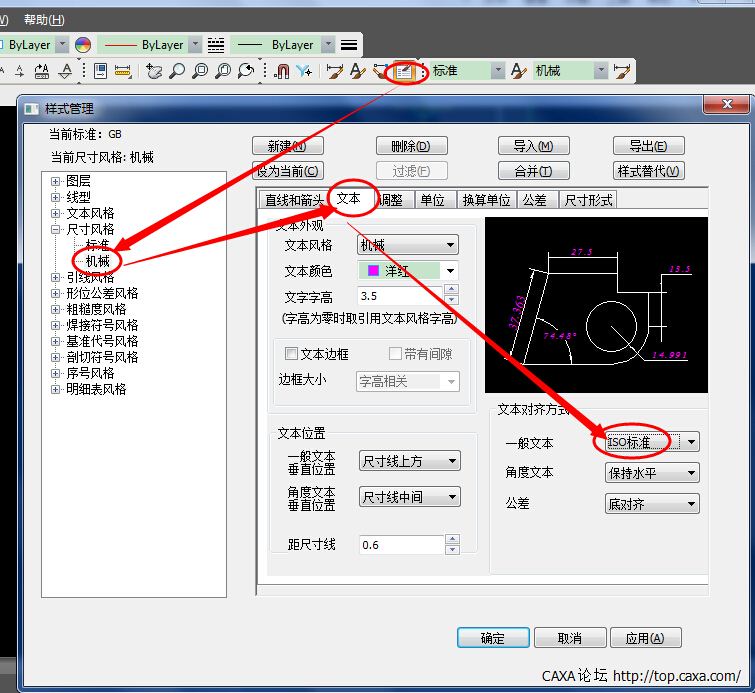Open the circled style manager icon
Image resolution: width=755 pixels, height=693 pixels.
click(x=403, y=71)
